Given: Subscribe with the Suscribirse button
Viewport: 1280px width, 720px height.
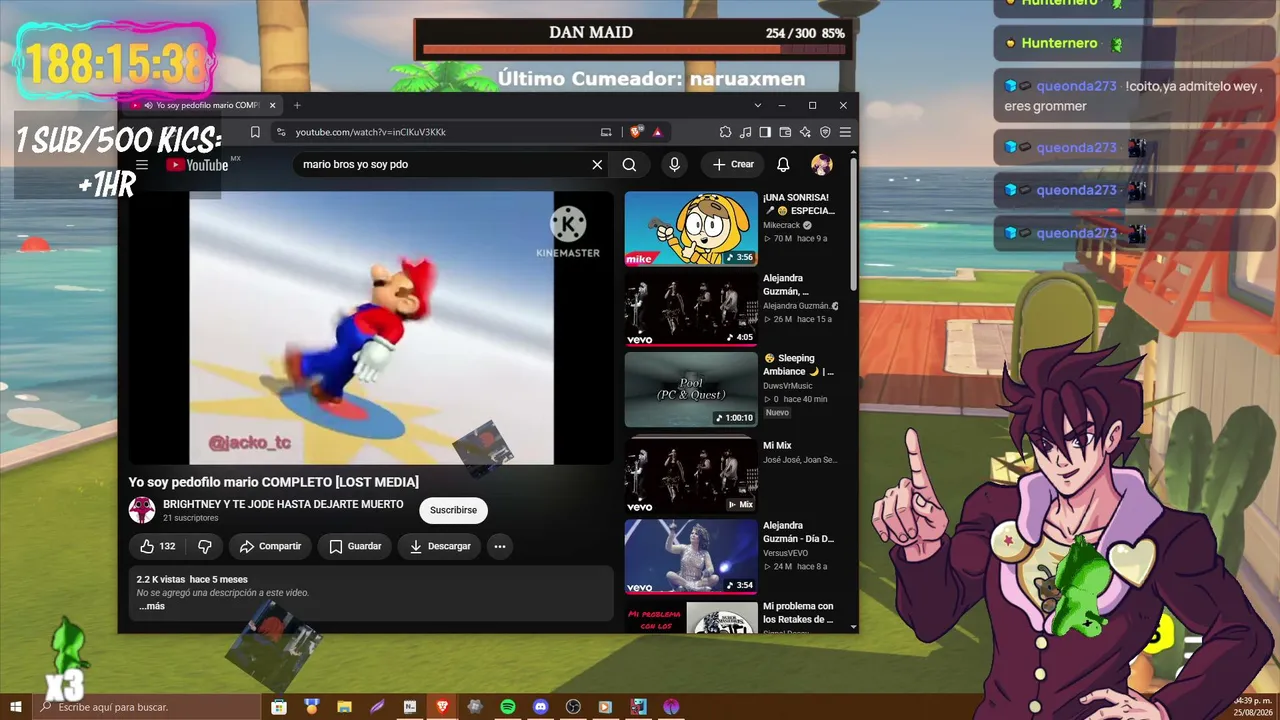Looking at the screenshot, I should [x=453, y=510].
